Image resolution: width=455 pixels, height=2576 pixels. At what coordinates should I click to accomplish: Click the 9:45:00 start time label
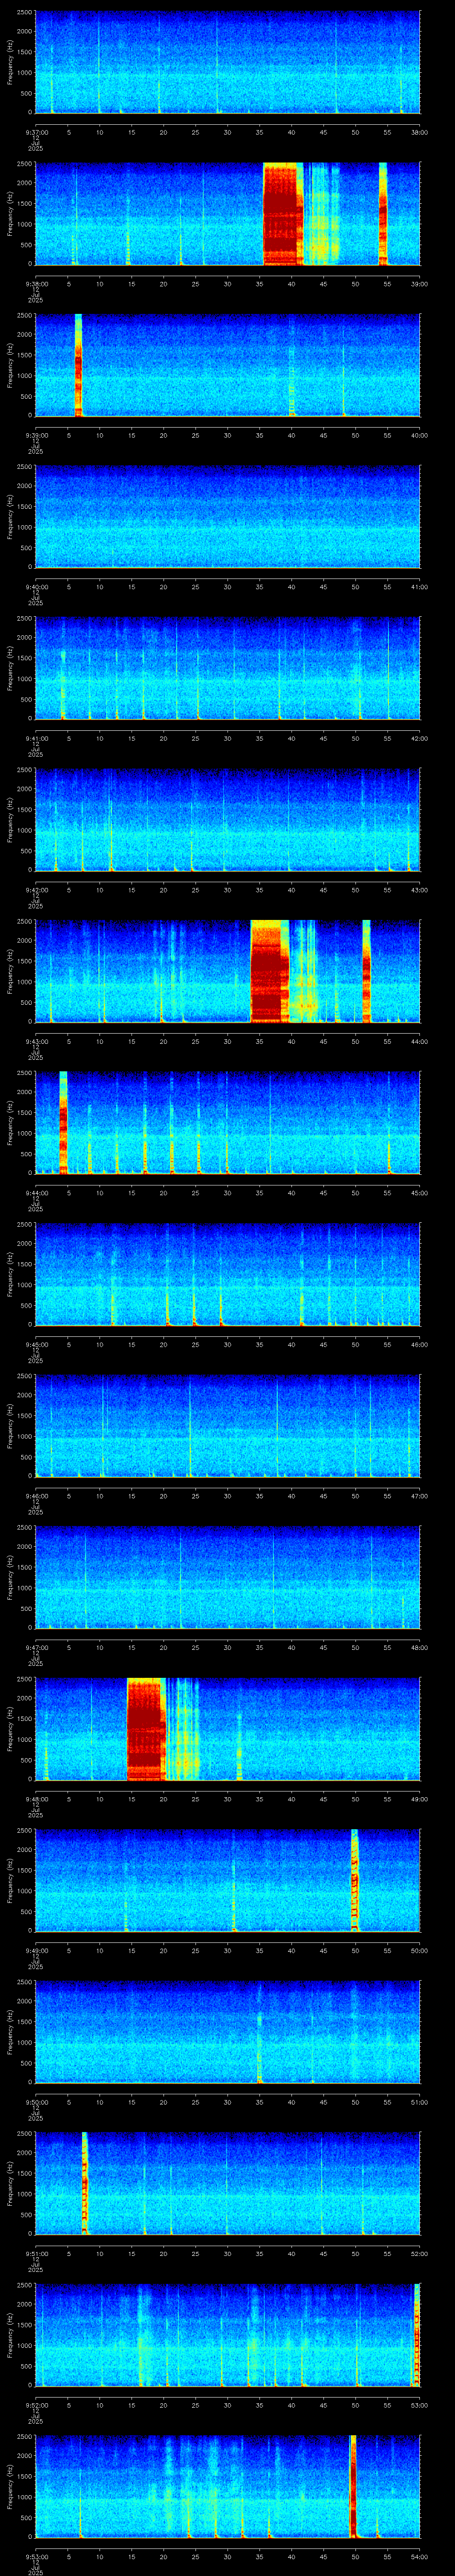point(36,1344)
